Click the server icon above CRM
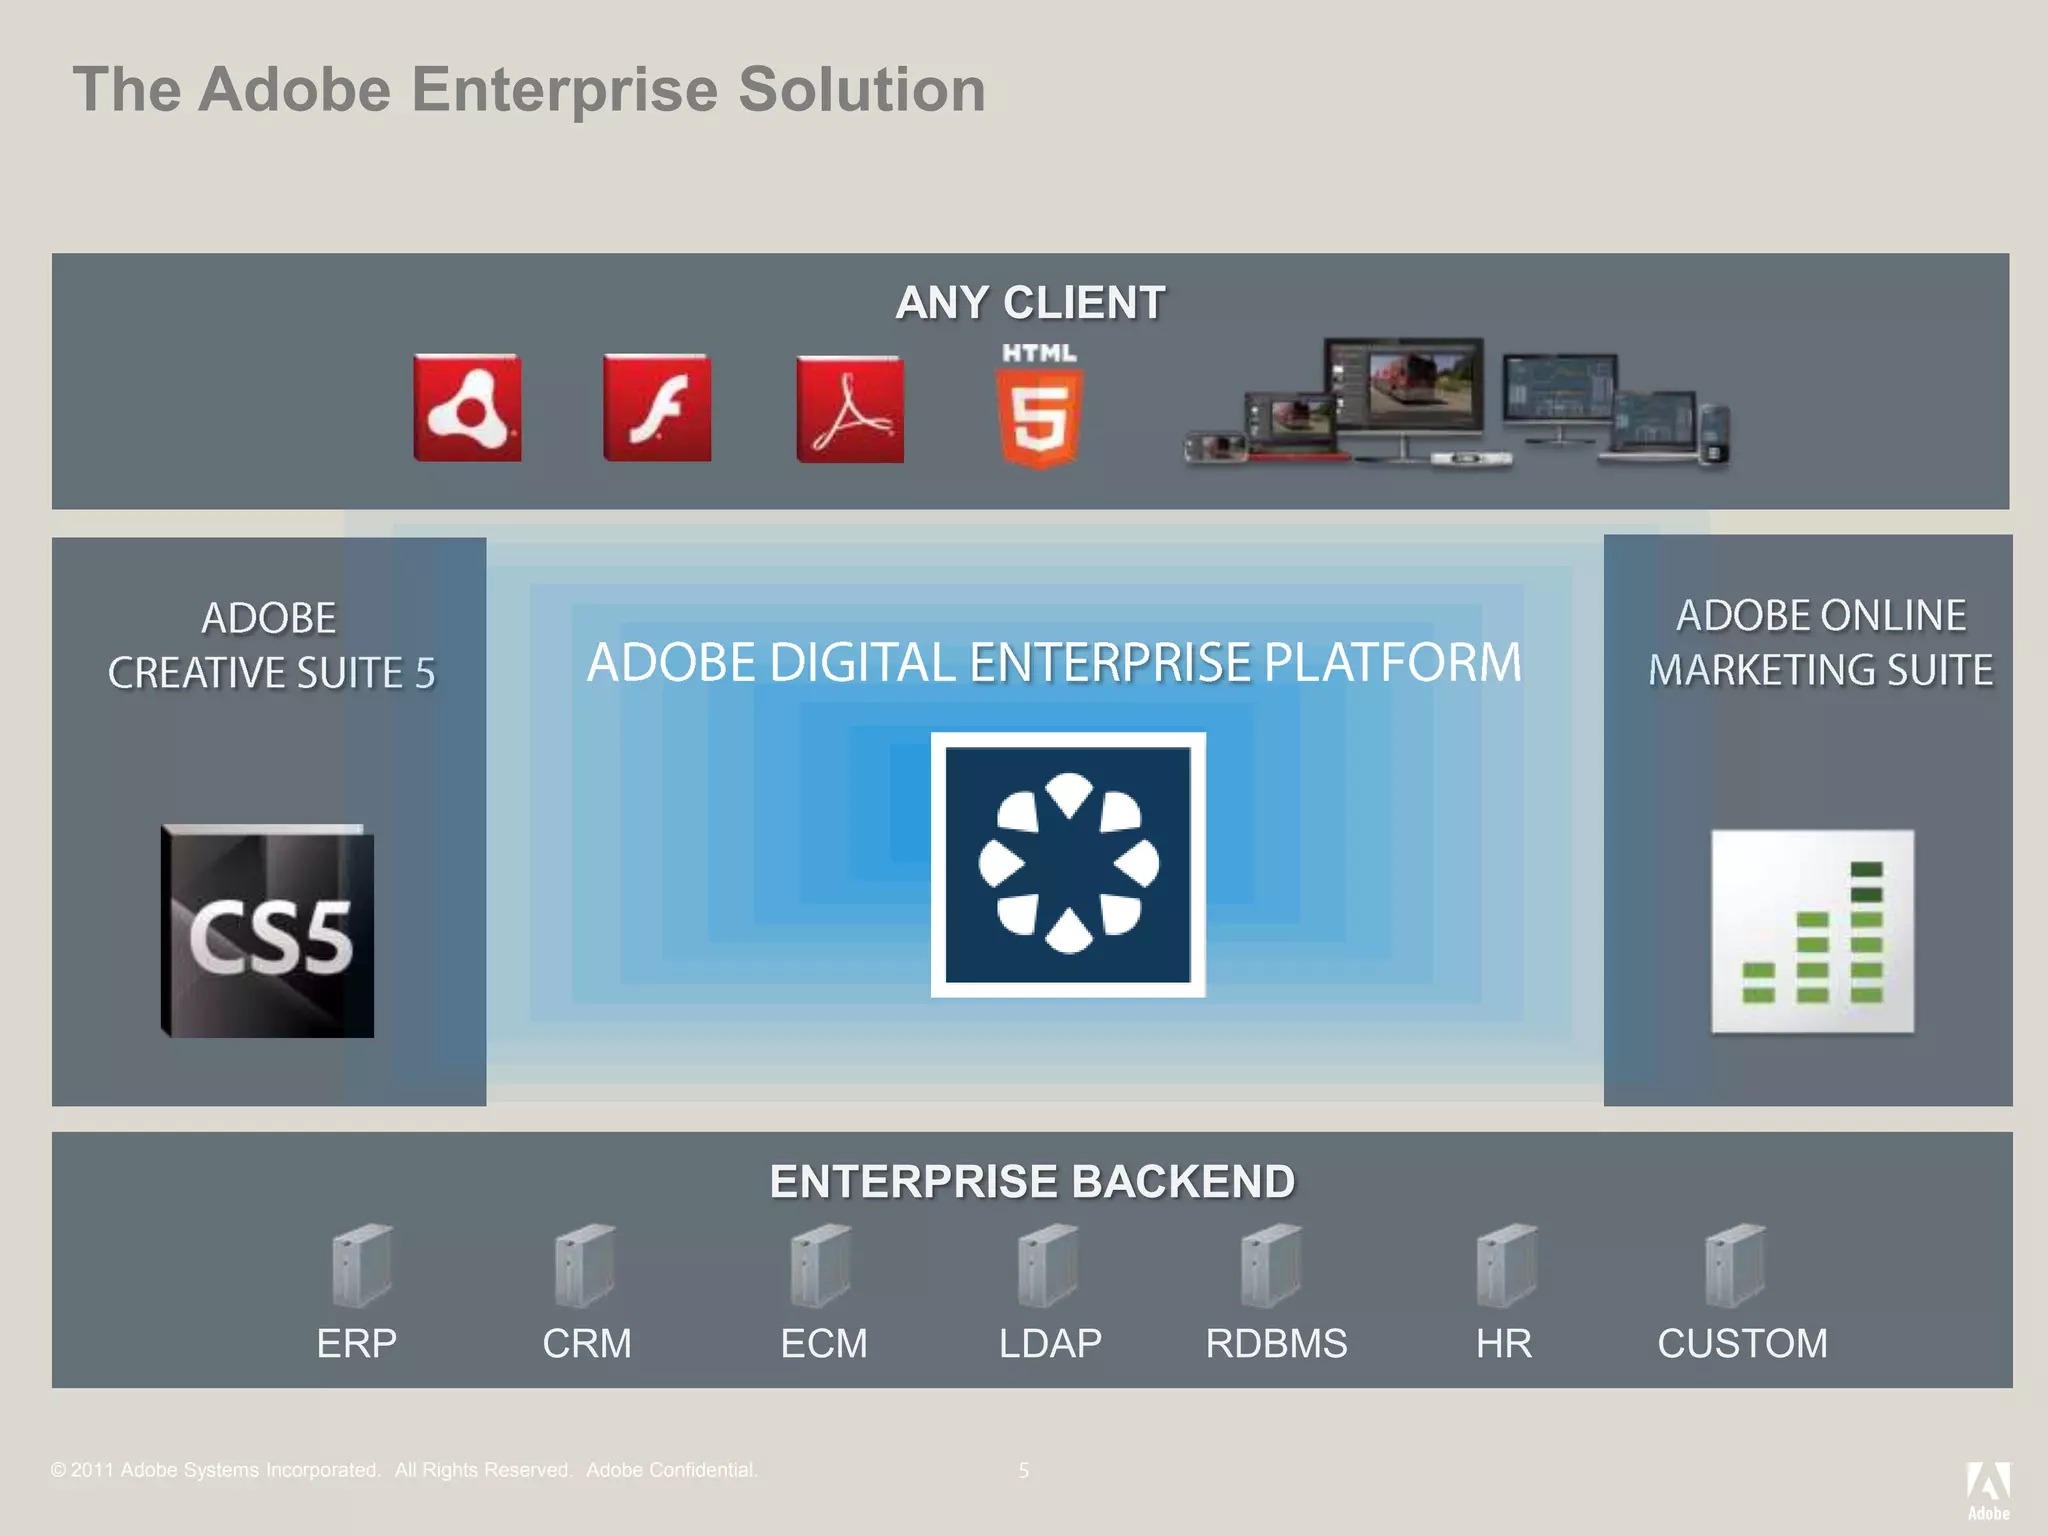The width and height of the screenshot is (2048, 1536). [585, 1265]
